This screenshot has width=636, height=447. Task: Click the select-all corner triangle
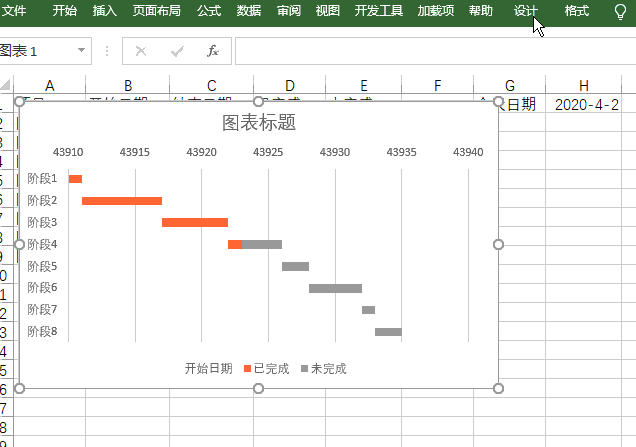pos(7,85)
